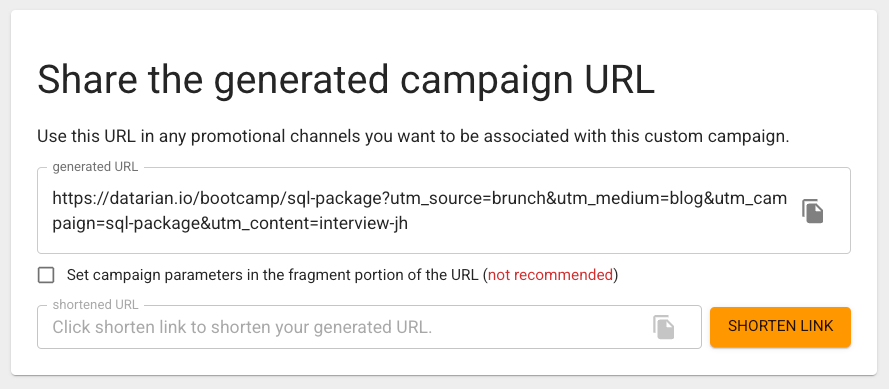This screenshot has height=389, width=889.
Task: Click the "Set campaign parameters" checkbox label
Action: click(x=342, y=276)
